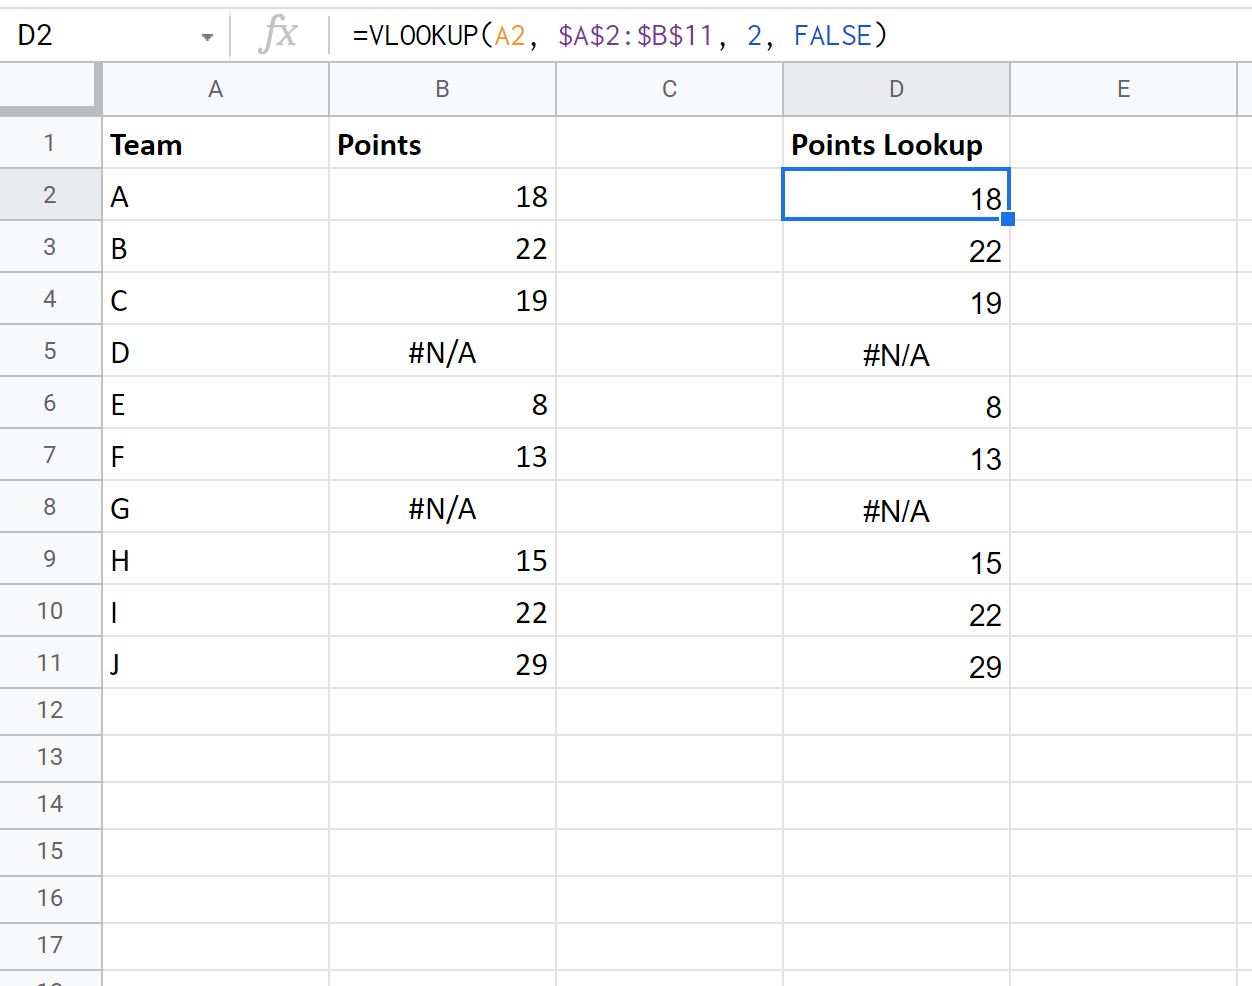
Task: Click Points value 8 in column B
Action: [442, 403]
